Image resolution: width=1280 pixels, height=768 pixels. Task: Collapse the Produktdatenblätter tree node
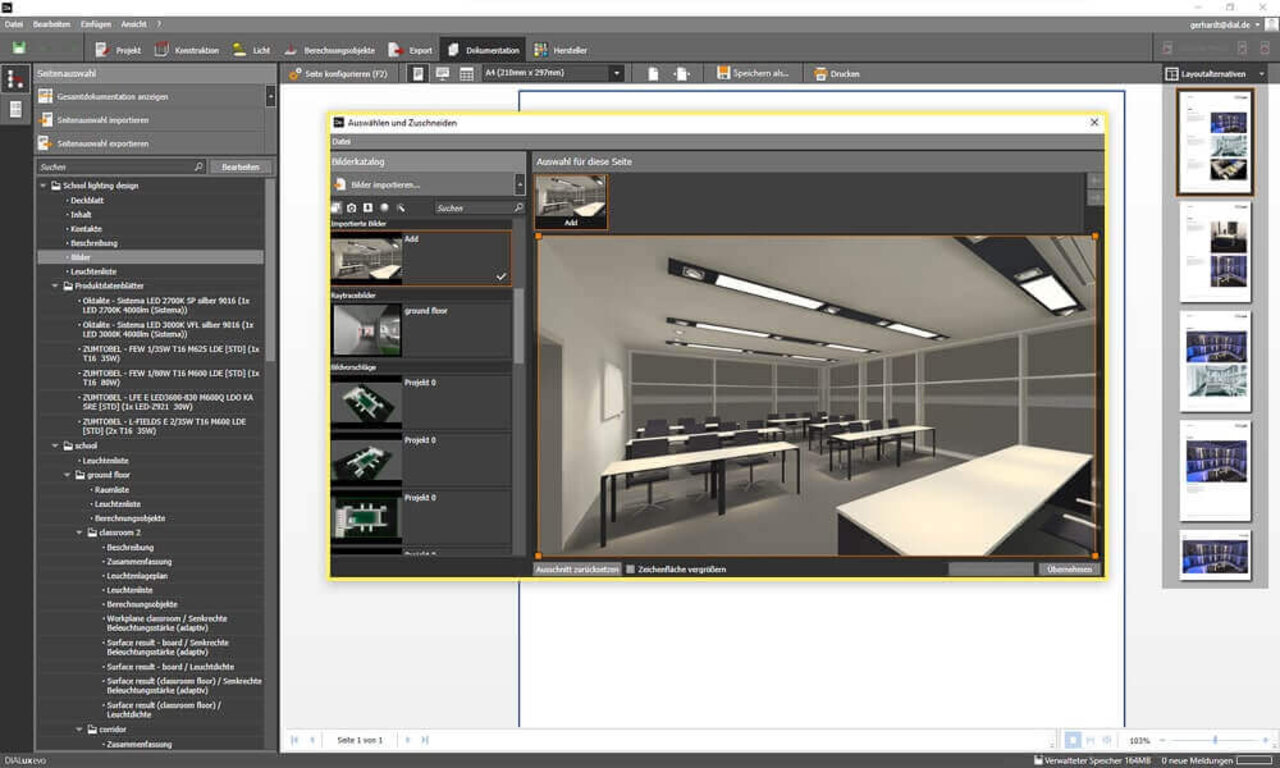(55, 286)
